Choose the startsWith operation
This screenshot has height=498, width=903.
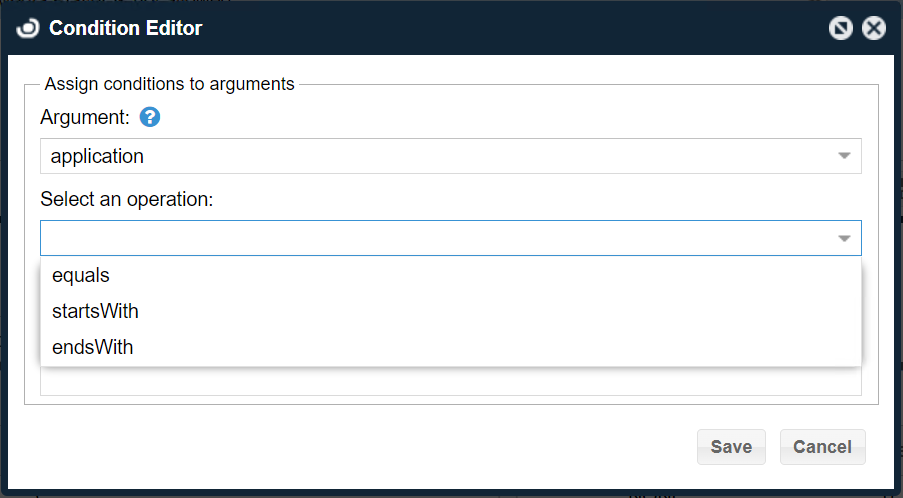point(95,311)
